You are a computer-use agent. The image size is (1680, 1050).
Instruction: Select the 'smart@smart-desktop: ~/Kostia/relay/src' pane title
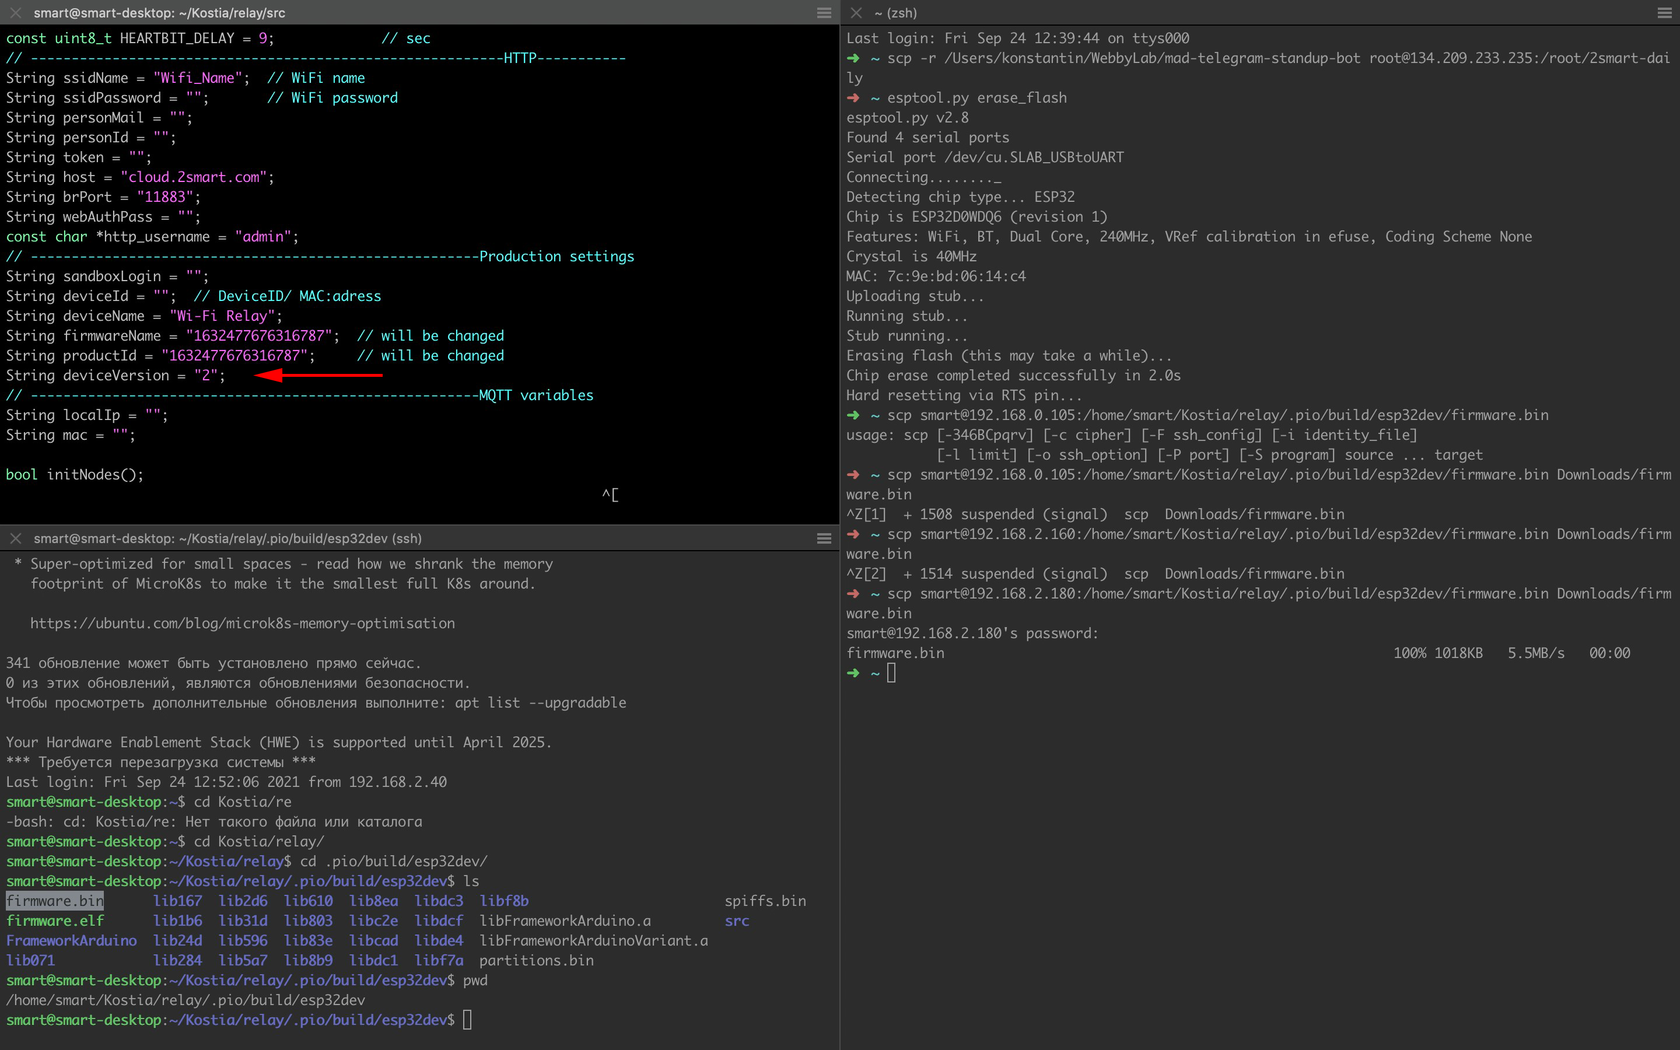pos(159,13)
